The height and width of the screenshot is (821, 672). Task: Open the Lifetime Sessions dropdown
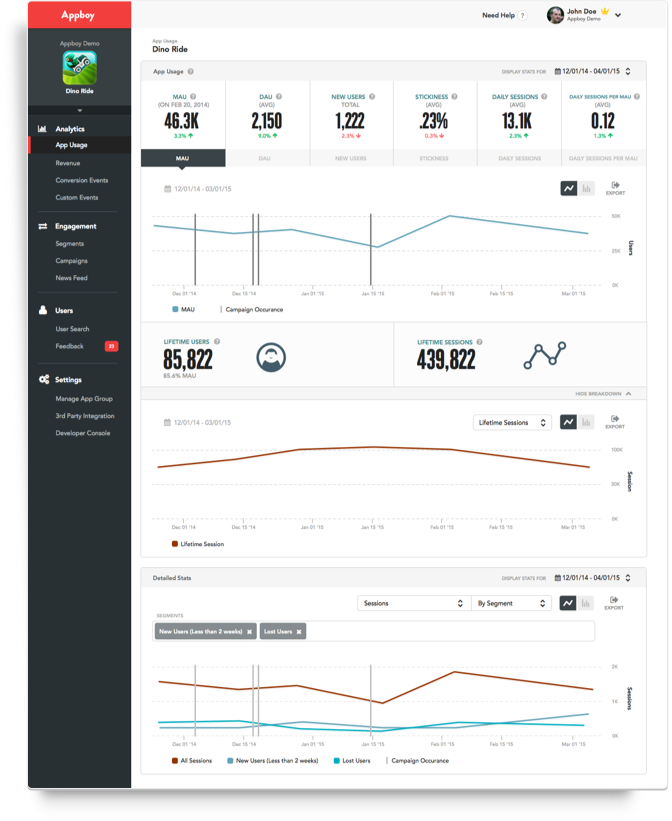(512, 423)
